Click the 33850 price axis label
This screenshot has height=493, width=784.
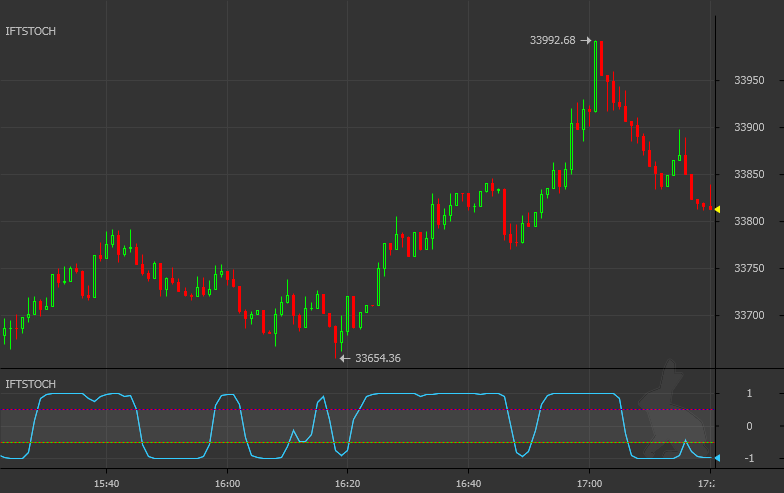pyautogui.click(x=749, y=174)
